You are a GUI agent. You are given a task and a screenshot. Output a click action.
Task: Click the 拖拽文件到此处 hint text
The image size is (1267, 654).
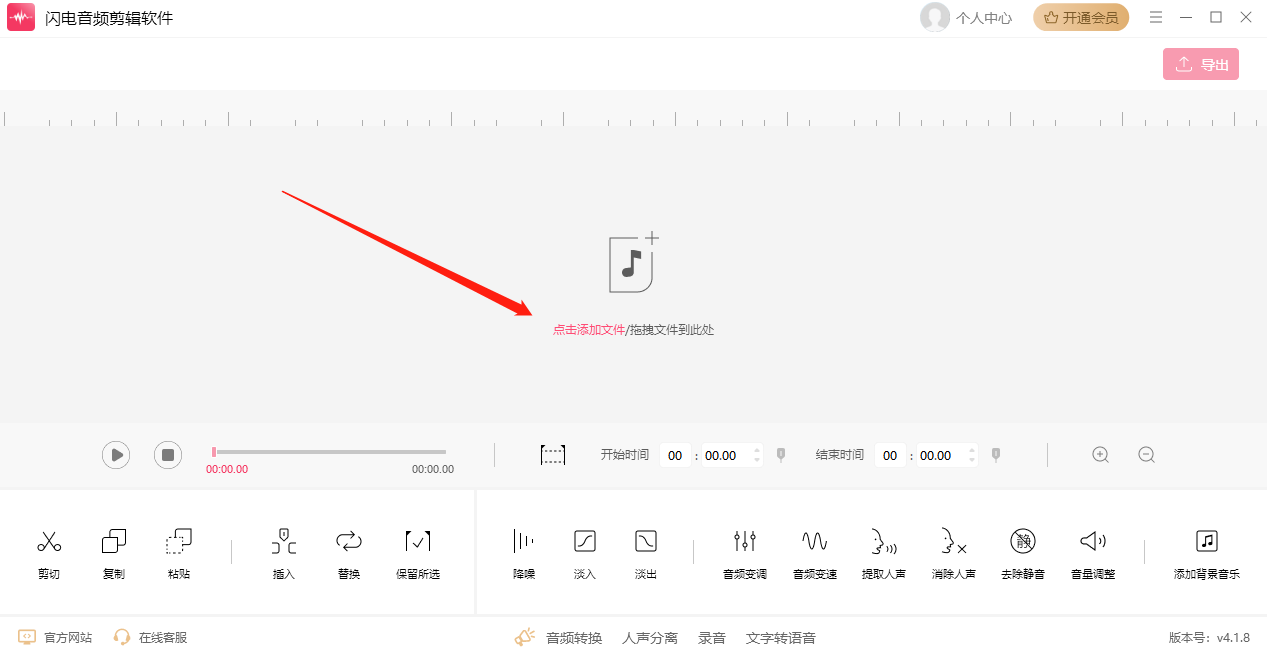[x=672, y=329]
